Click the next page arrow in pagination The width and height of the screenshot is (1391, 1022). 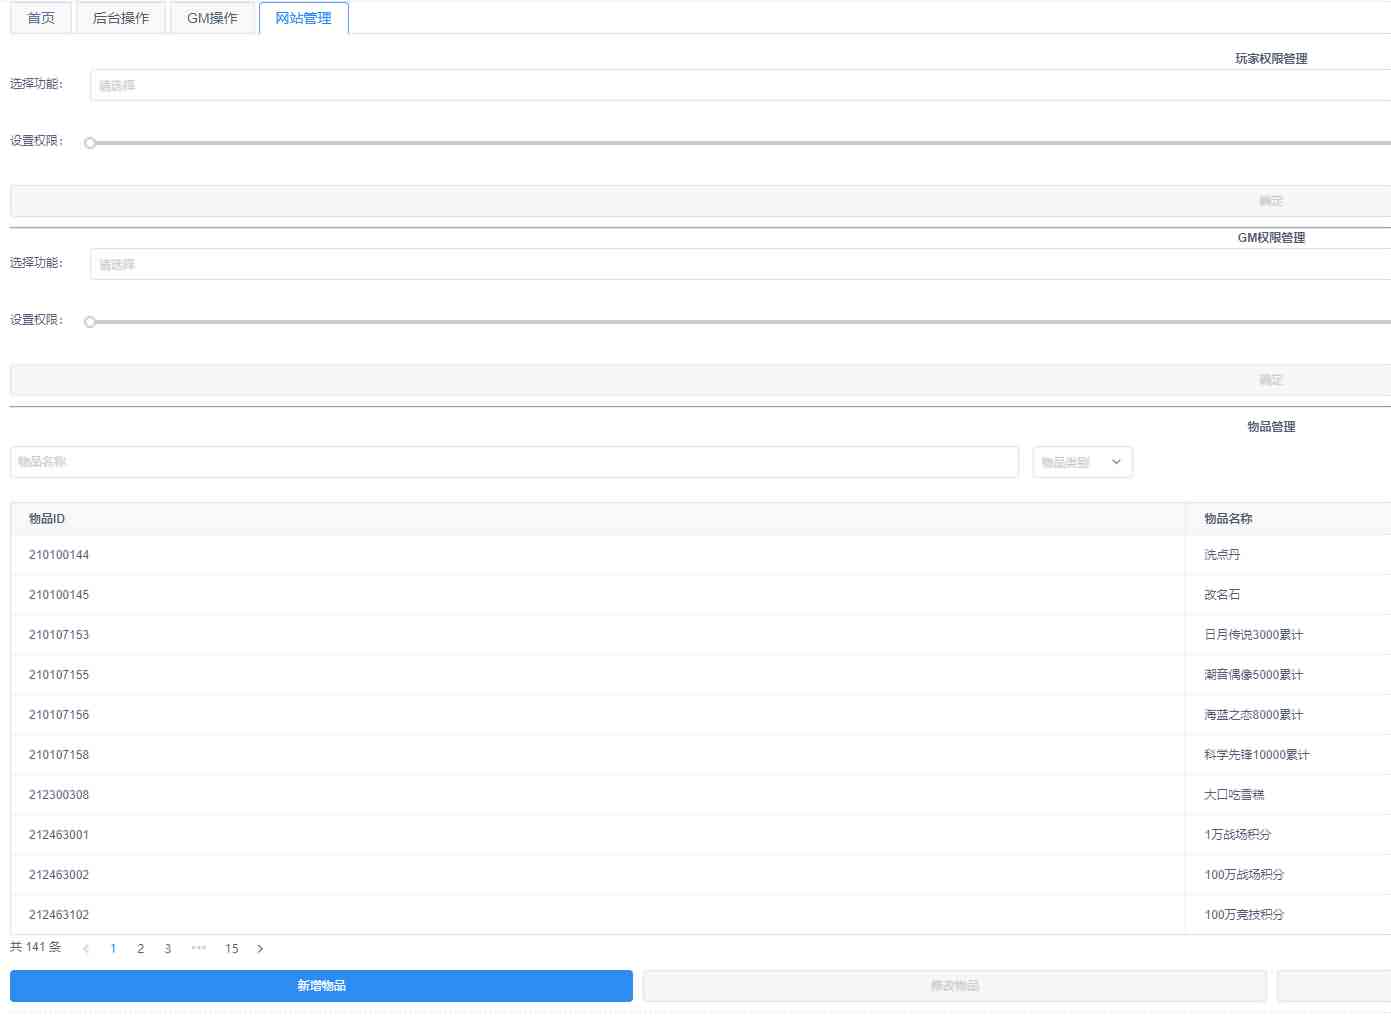pyautogui.click(x=260, y=949)
